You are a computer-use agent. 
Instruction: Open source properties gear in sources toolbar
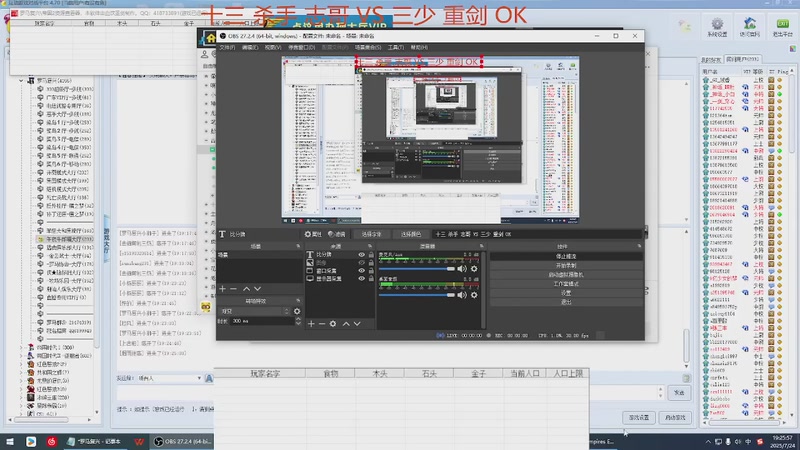333,323
